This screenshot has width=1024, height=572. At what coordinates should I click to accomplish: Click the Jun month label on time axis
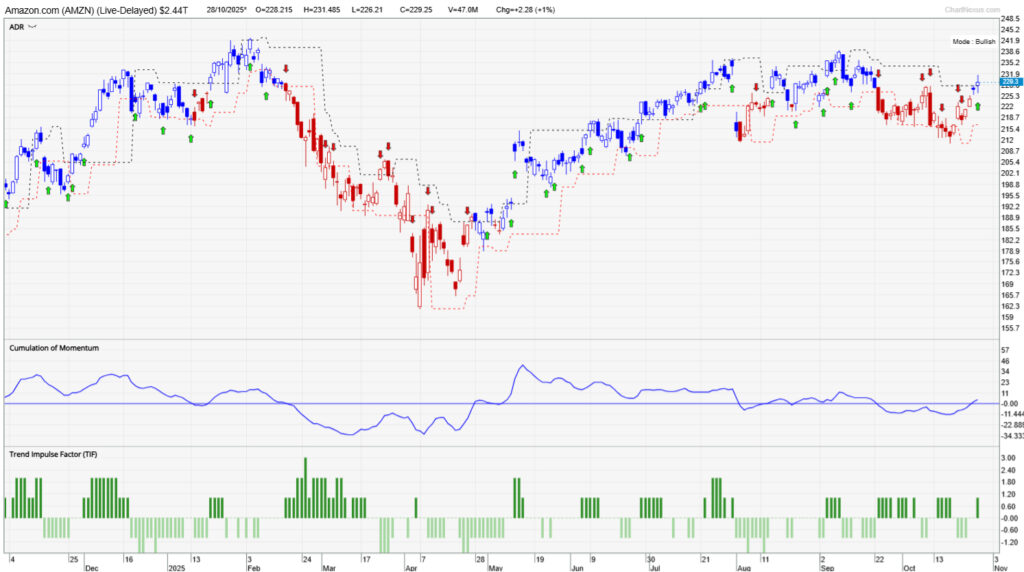[577, 568]
